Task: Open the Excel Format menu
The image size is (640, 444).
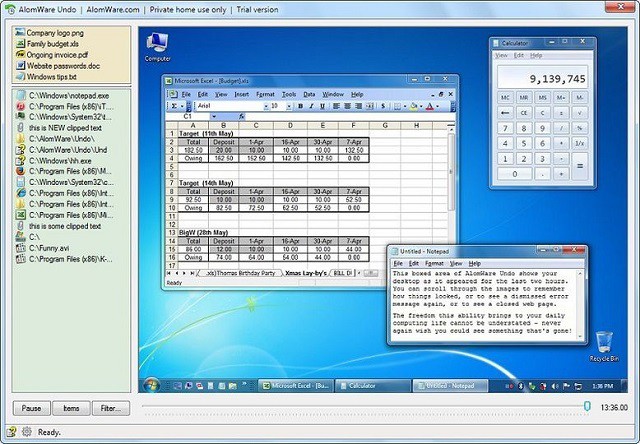Action: click(x=265, y=94)
